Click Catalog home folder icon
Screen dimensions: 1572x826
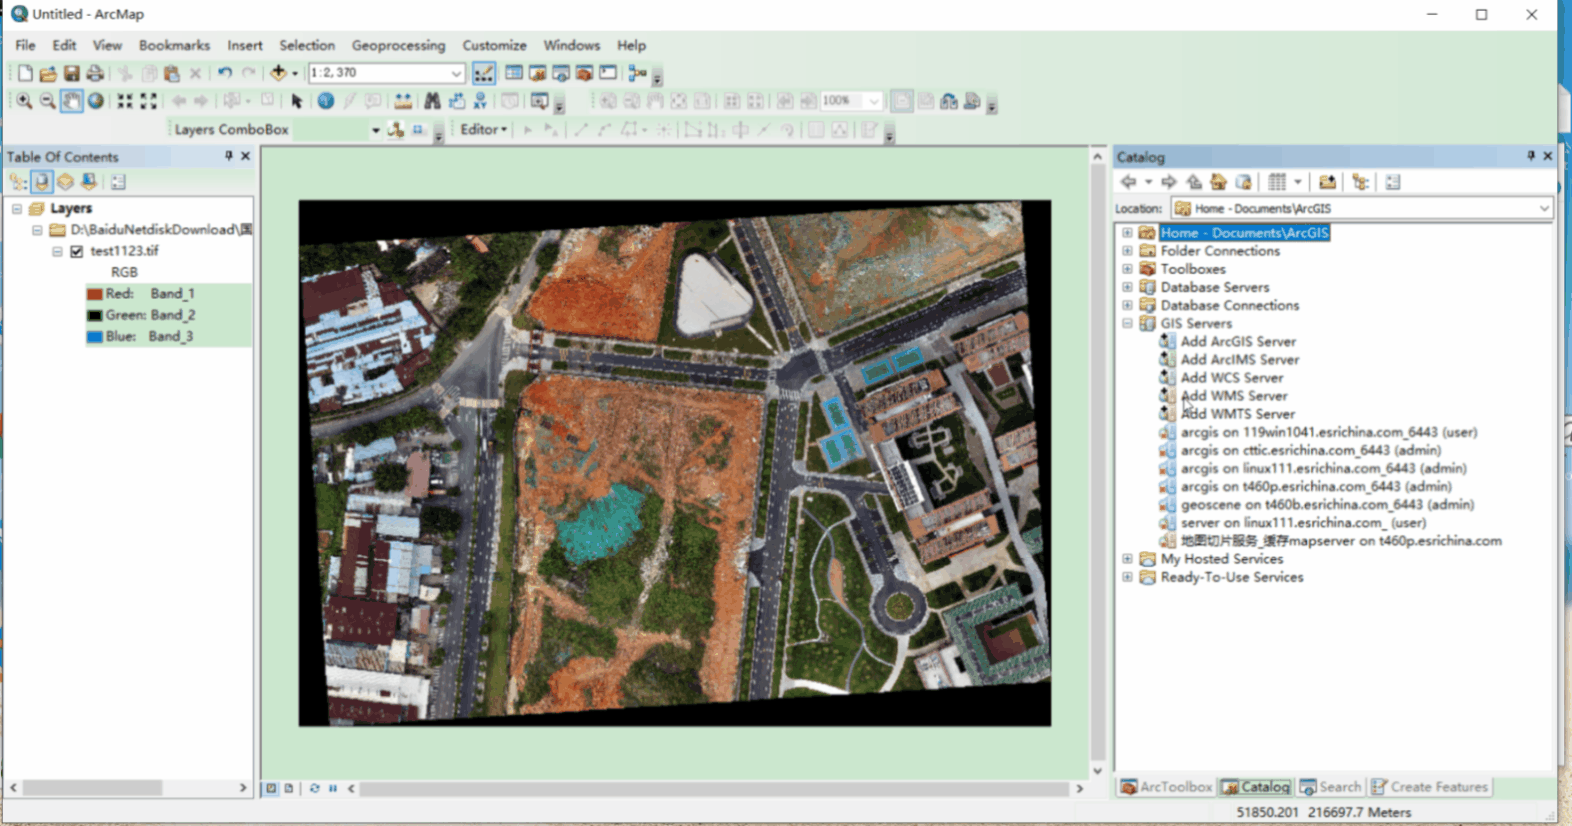click(x=1218, y=182)
